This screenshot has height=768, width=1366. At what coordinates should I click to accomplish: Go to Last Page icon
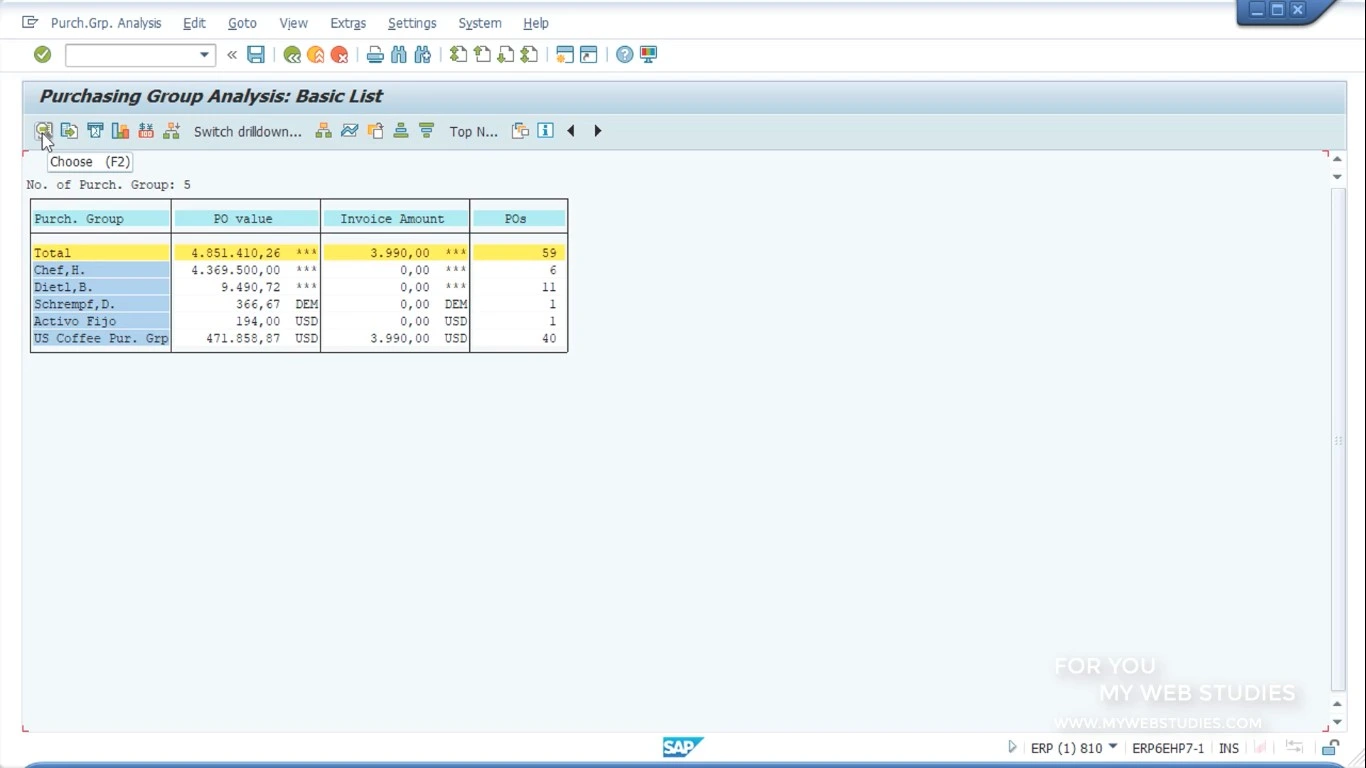pos(530,55)
